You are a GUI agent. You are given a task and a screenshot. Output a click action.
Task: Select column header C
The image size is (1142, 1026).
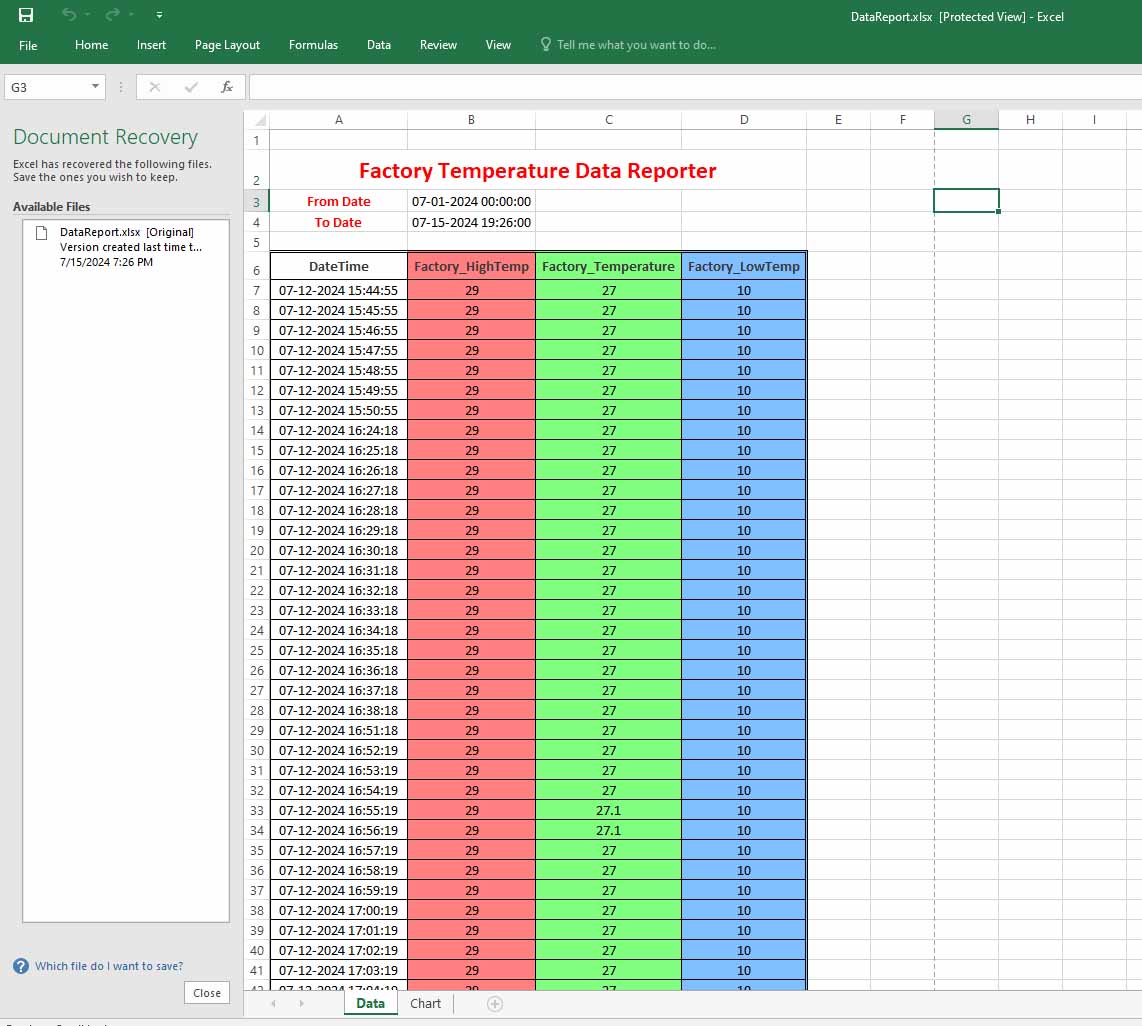(x=608, y=120)
